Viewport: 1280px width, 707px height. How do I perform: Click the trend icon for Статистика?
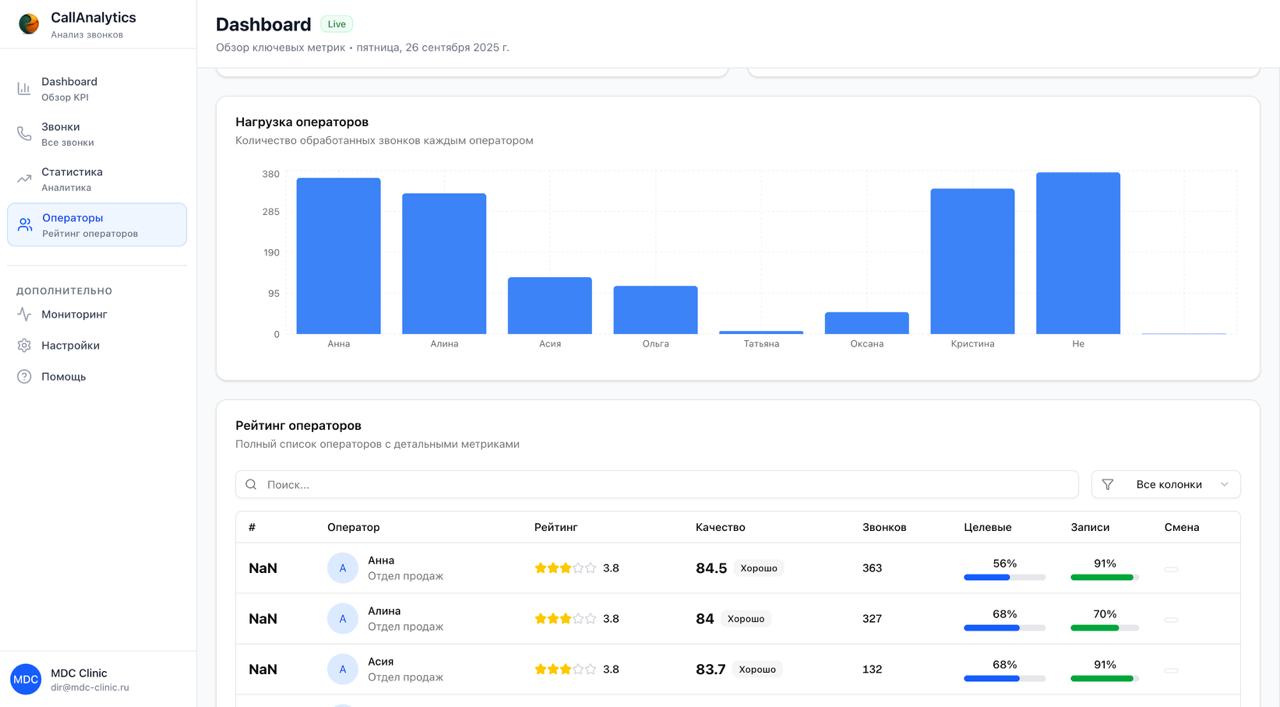(24, 179)
